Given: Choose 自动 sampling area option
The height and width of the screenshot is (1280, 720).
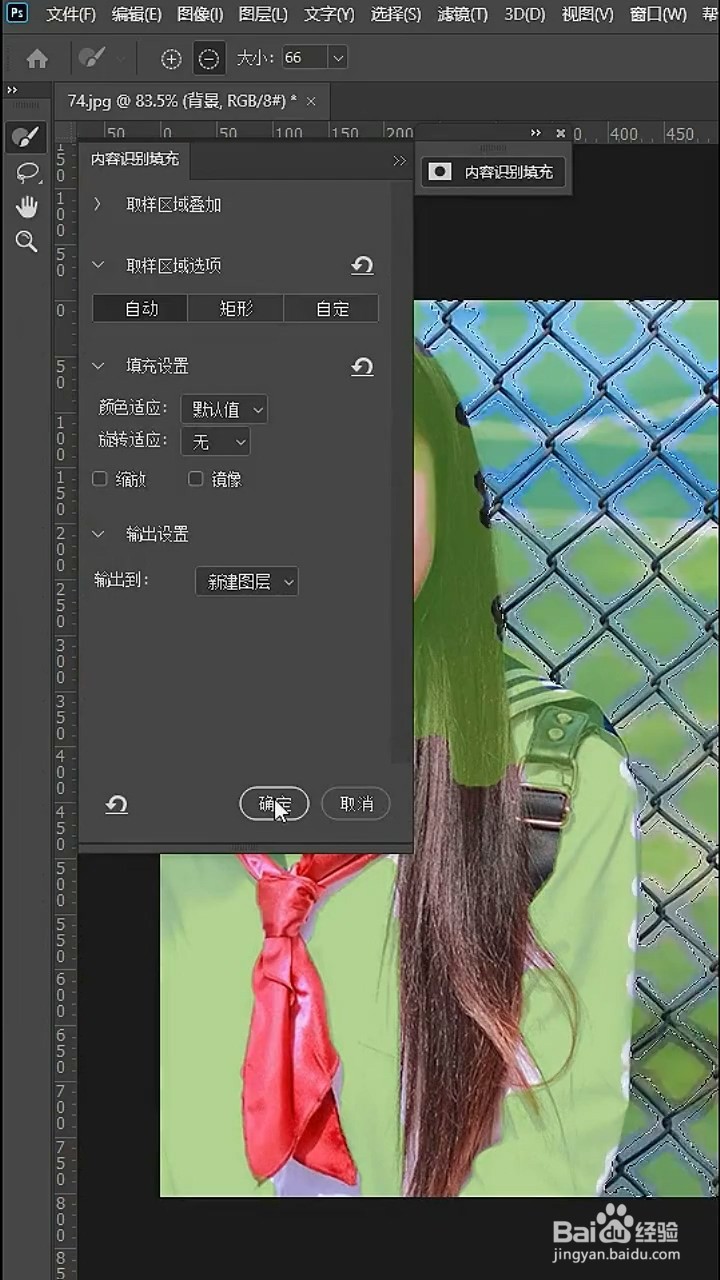Looking at the screenshot, I should tap(141, 309).
